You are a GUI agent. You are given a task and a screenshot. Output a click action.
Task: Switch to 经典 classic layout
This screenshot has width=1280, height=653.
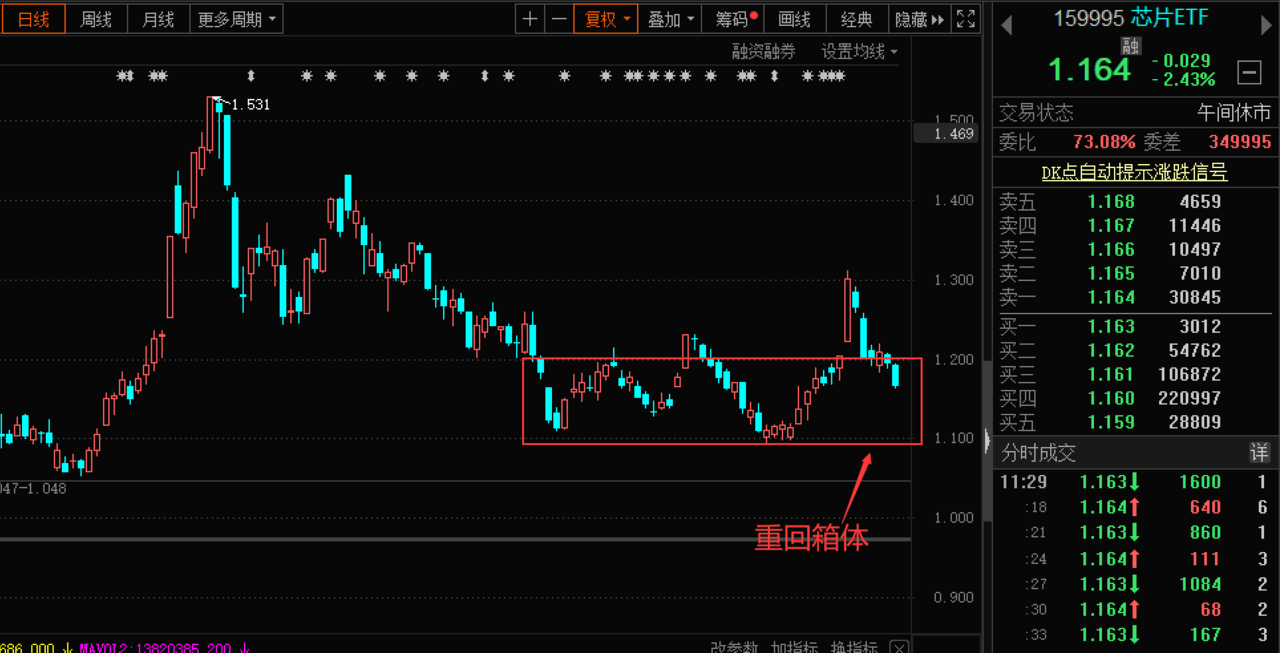tap(857, 19)
